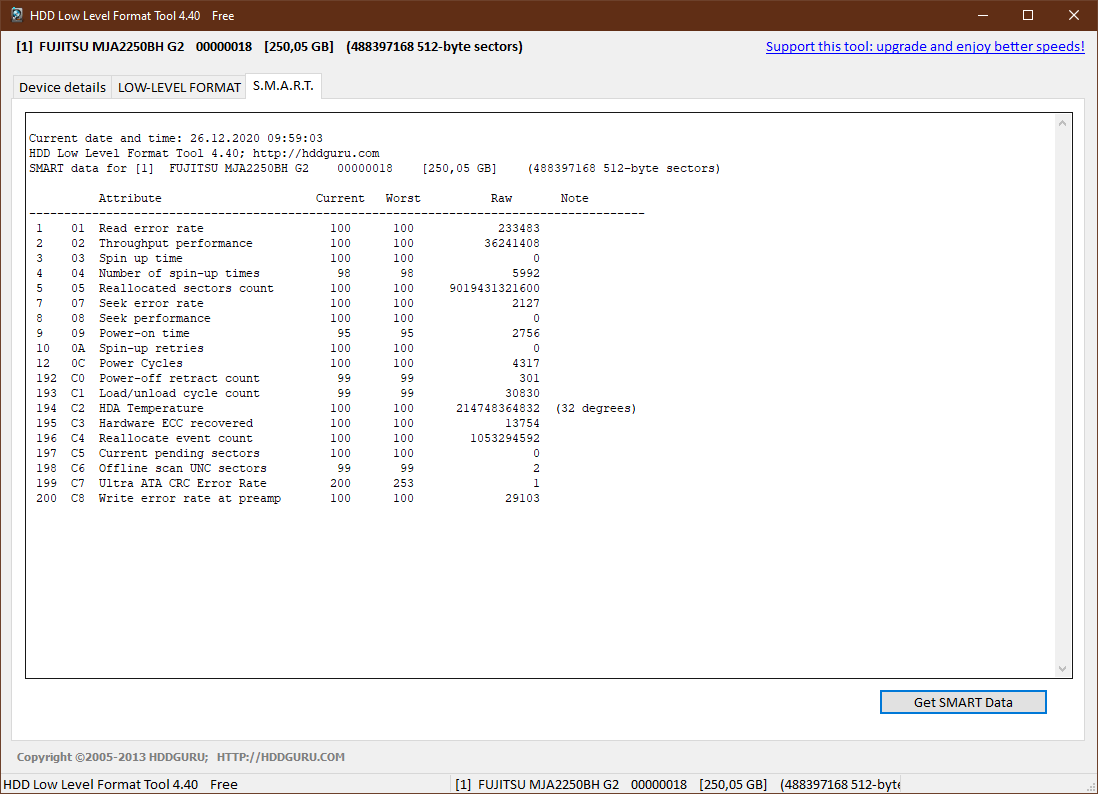Select Current pending sectors row
This screenshot has width=1098, height=794.
click(288, 453)
